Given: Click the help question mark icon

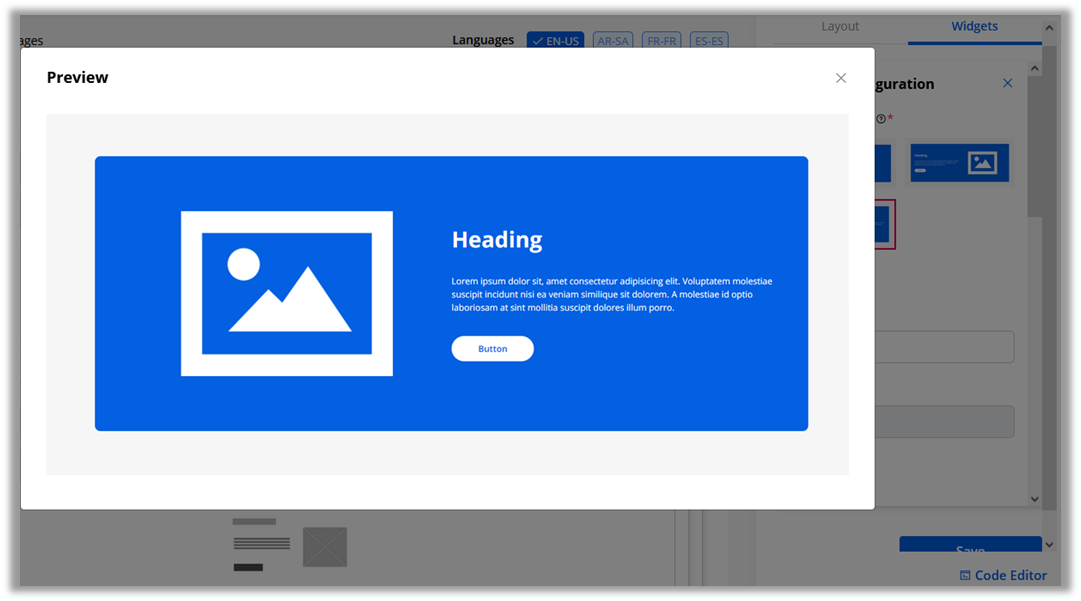Looking at the screenshot, I should pos(881,119).
